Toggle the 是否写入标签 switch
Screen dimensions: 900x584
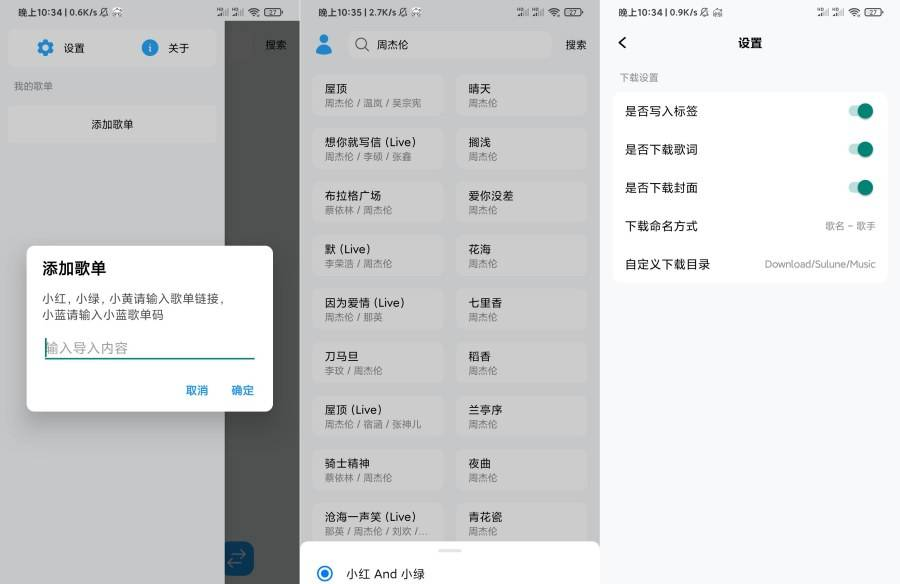861,111
